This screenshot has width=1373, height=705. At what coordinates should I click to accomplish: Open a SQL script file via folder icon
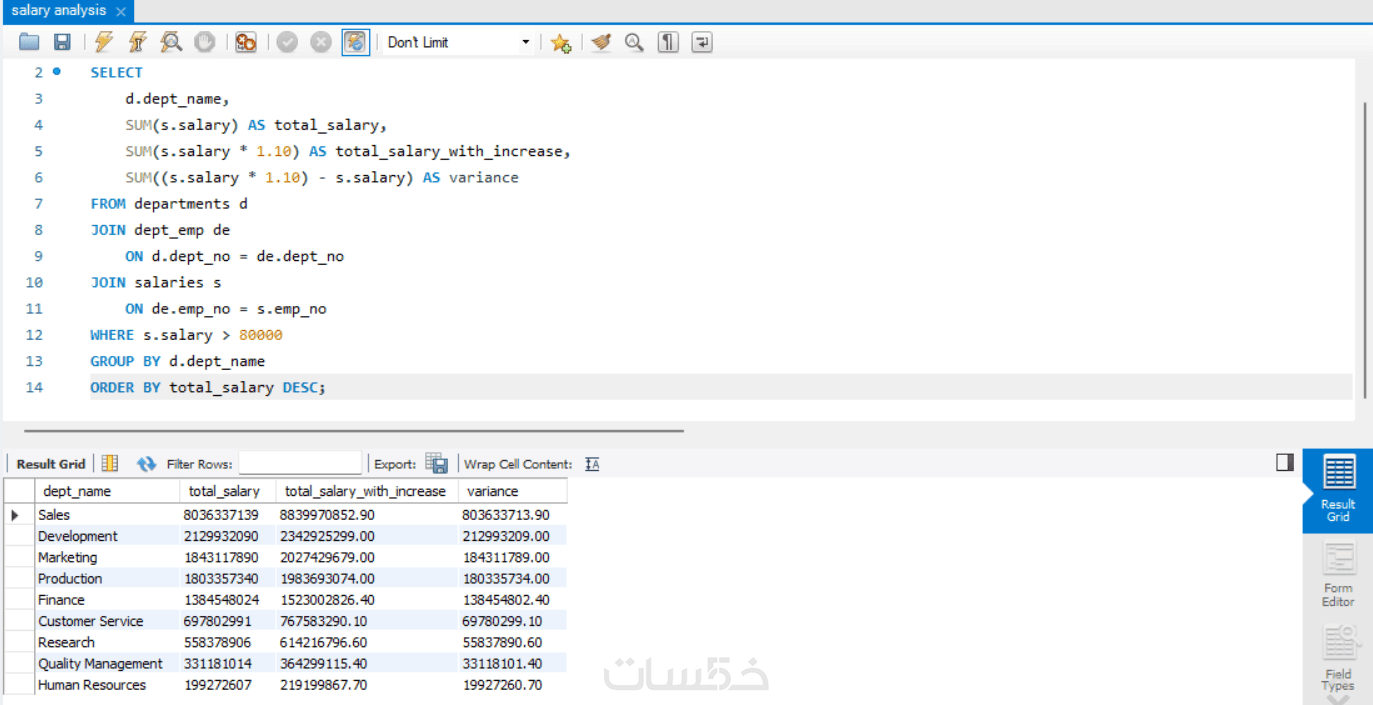point(29,42)
